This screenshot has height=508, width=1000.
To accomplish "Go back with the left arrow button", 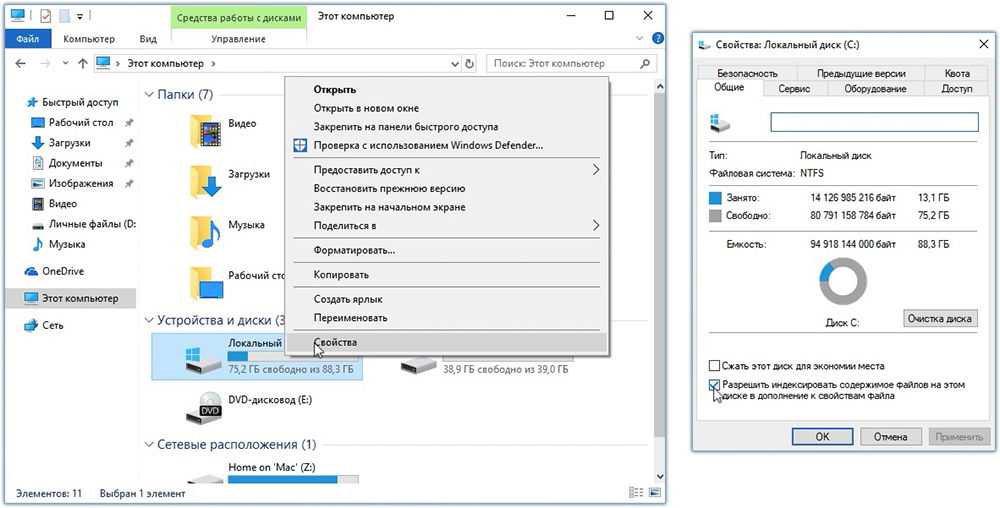I will point(20,64).
